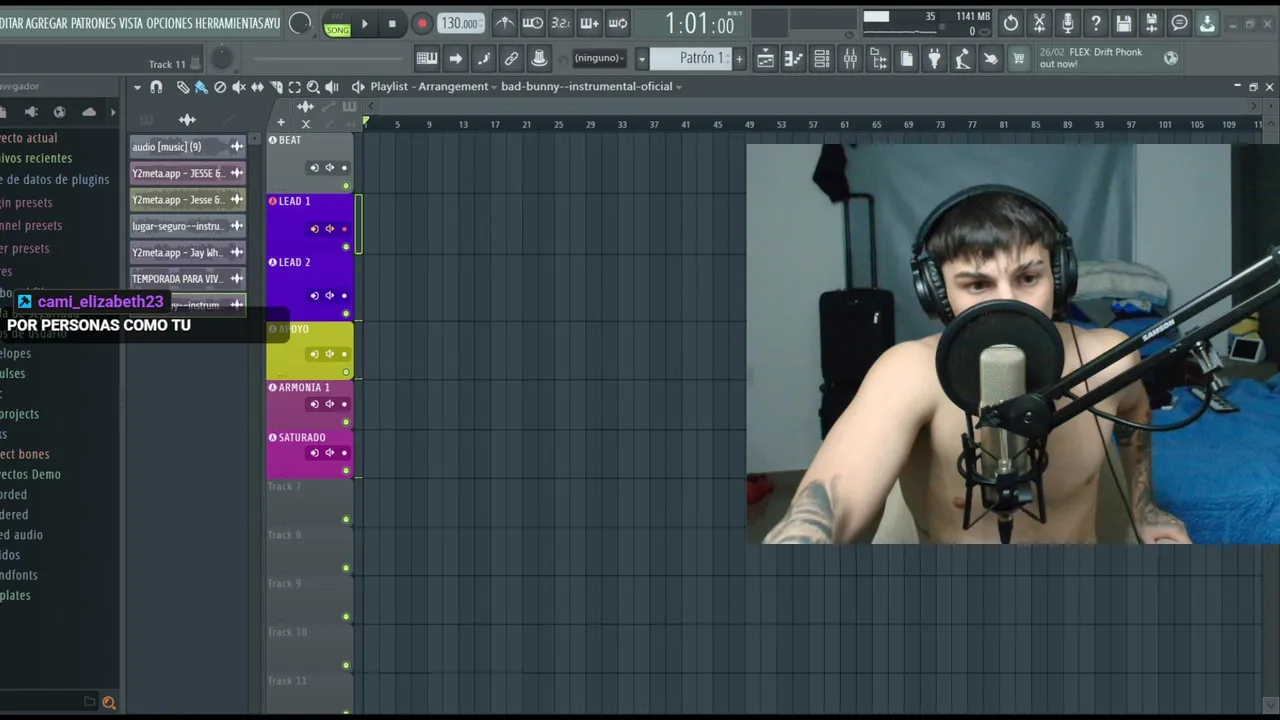Open the content library cart icon
Image resolution: width=1280 pixels, height=720 pixels.
tap(1018, 59)
